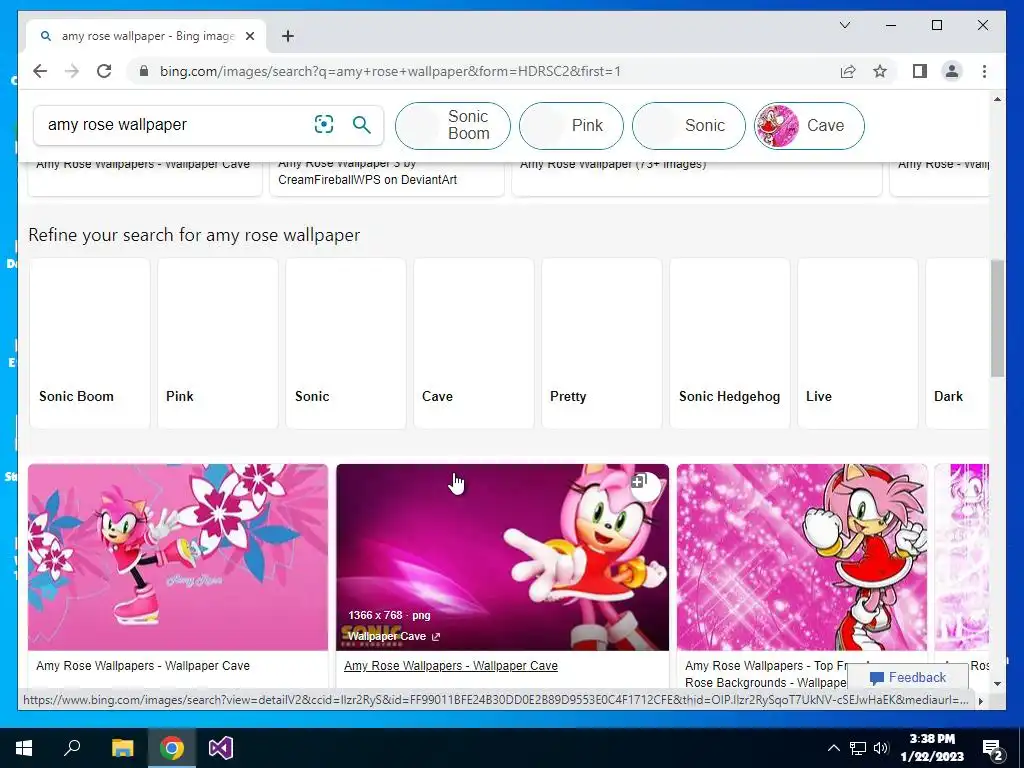Open the sparkly pink Amy Rose image
This screenshot has width=1024, height=768.
pyautogui.click(x=802, y=557)
